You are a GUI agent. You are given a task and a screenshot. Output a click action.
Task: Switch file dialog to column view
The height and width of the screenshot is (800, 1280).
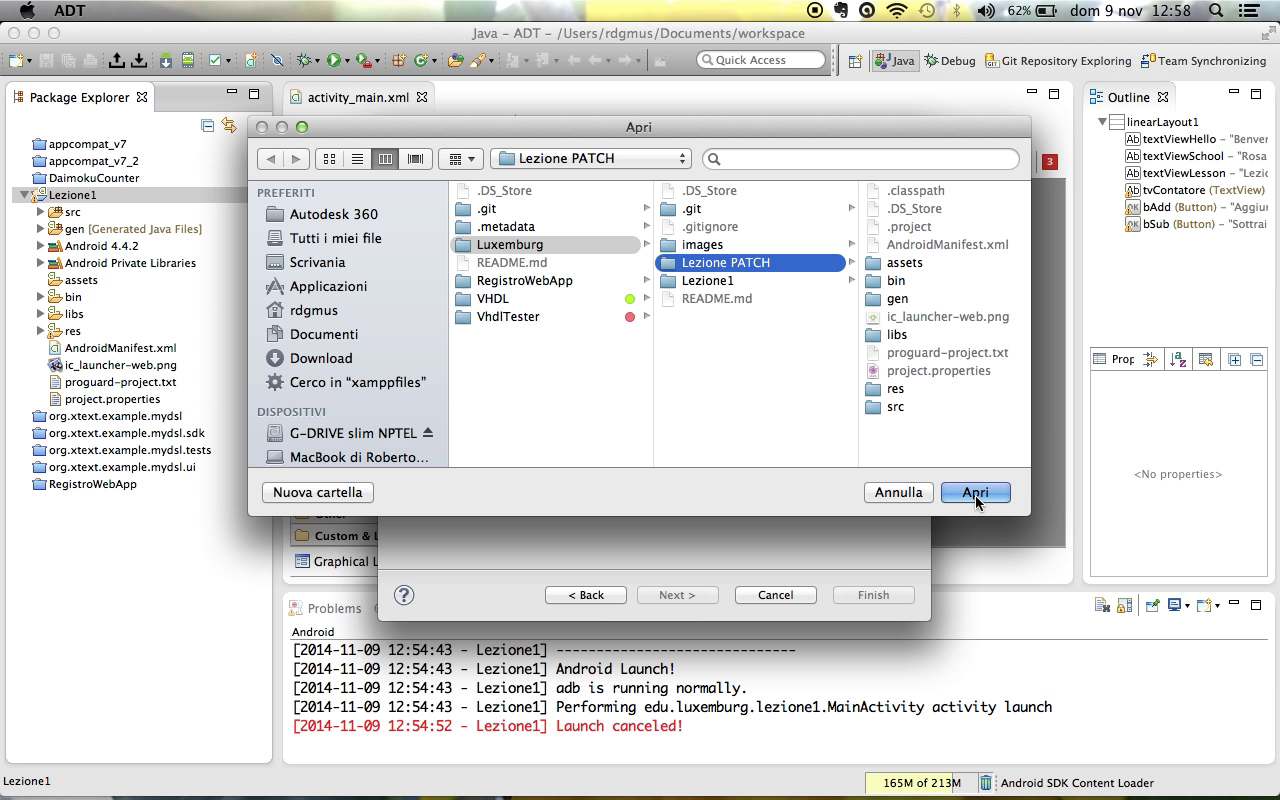click(385, 158)
